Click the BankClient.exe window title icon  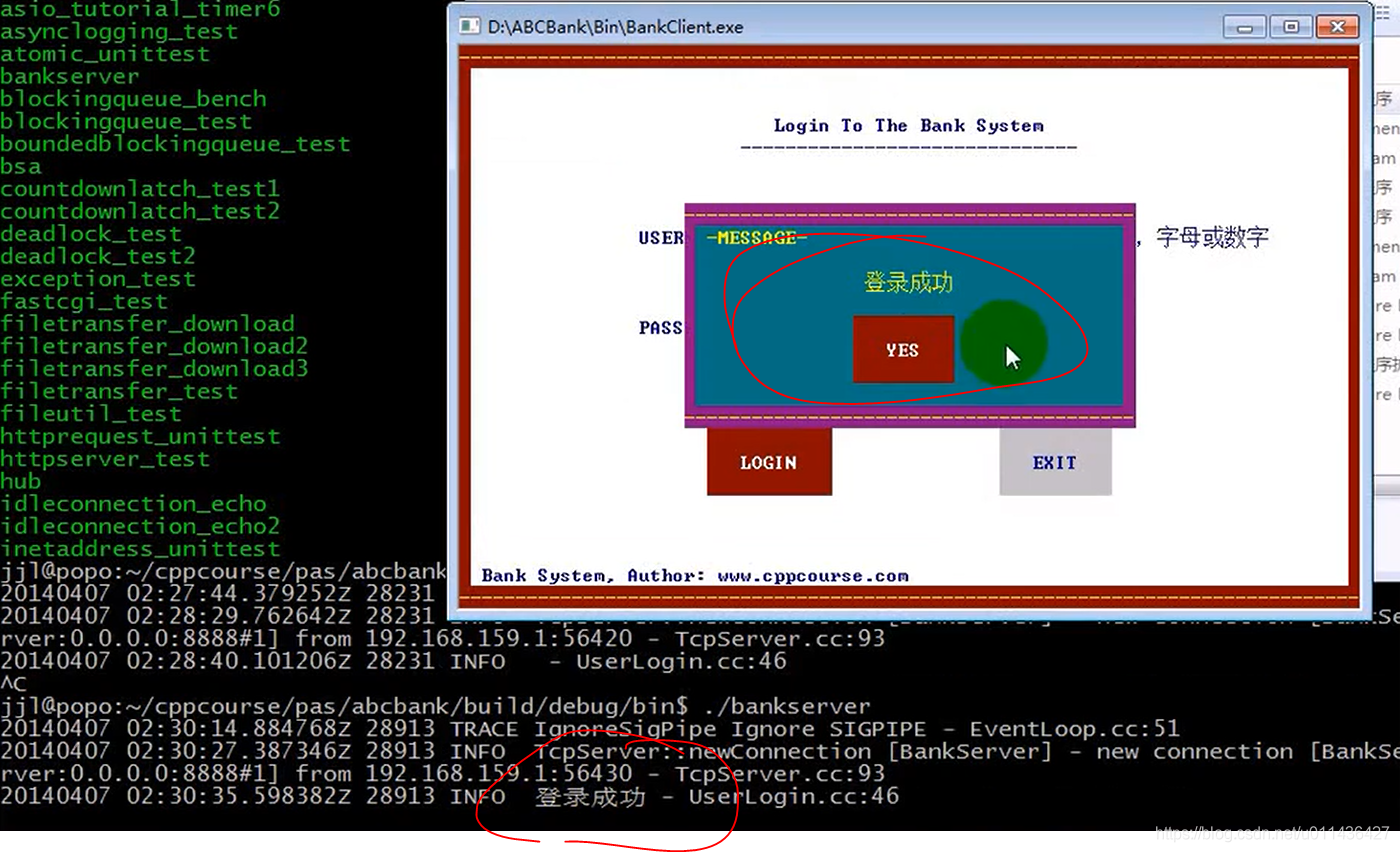[x=468, y=26]
